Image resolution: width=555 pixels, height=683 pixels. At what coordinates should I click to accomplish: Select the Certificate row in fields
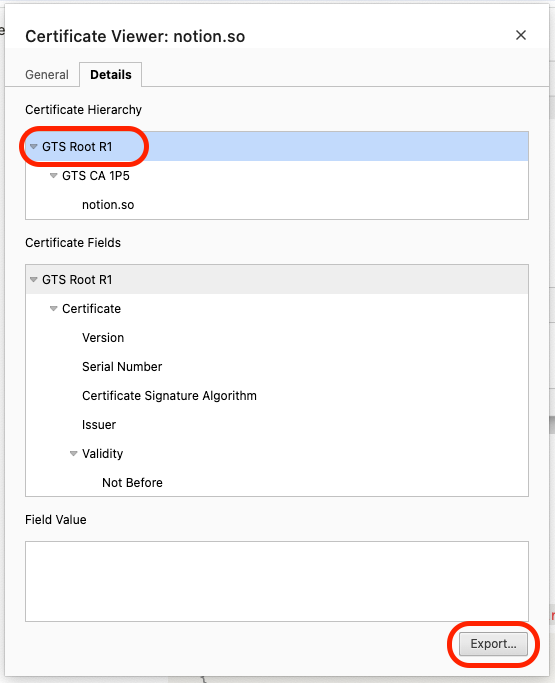pyautogui.click(x=277, y=309)
